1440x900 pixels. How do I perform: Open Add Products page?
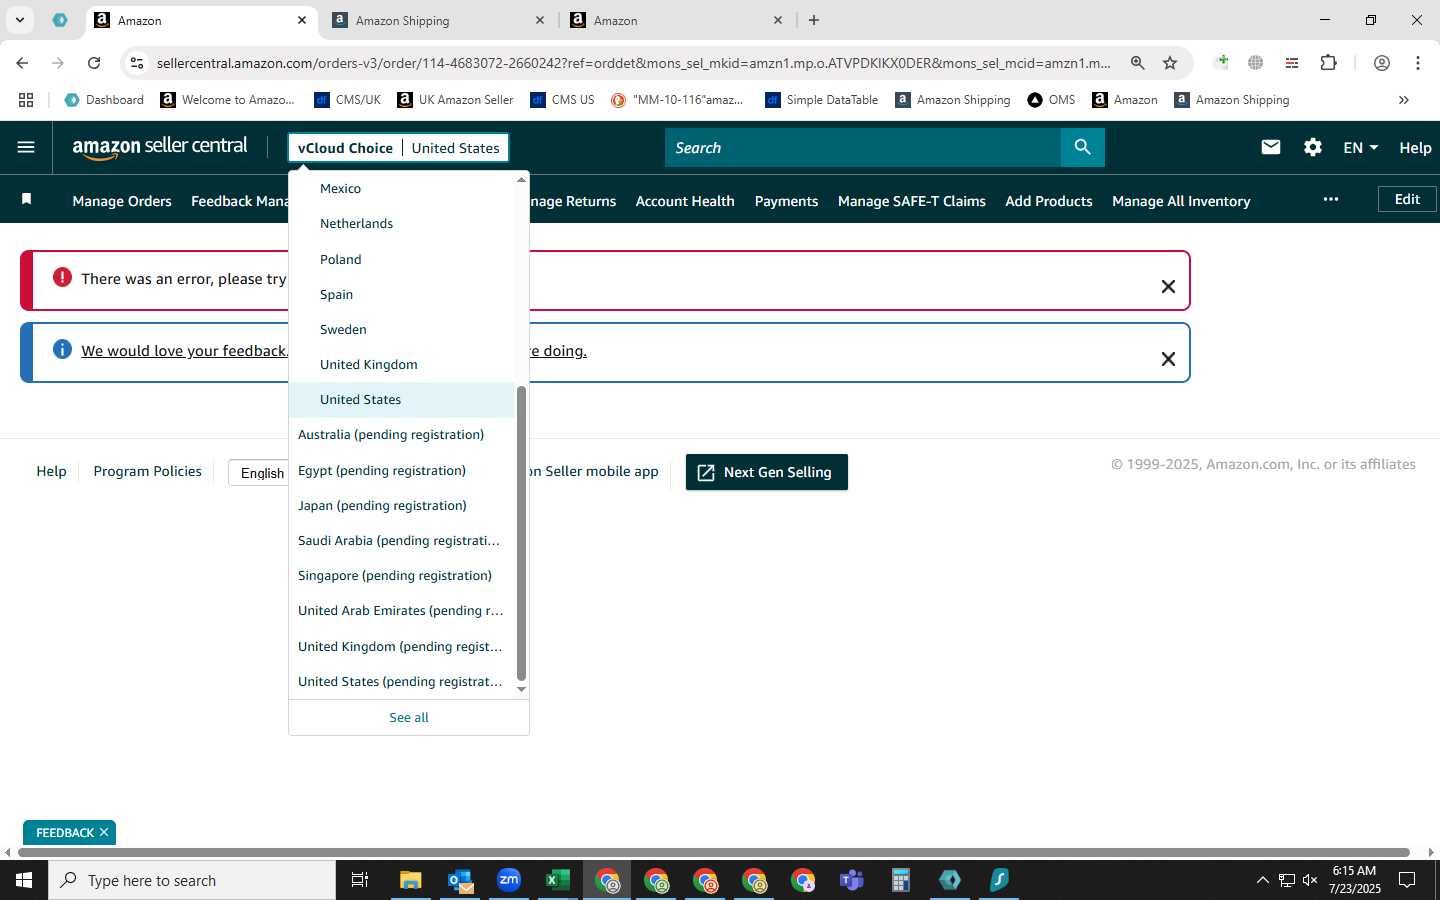(x=1049, y=201)
